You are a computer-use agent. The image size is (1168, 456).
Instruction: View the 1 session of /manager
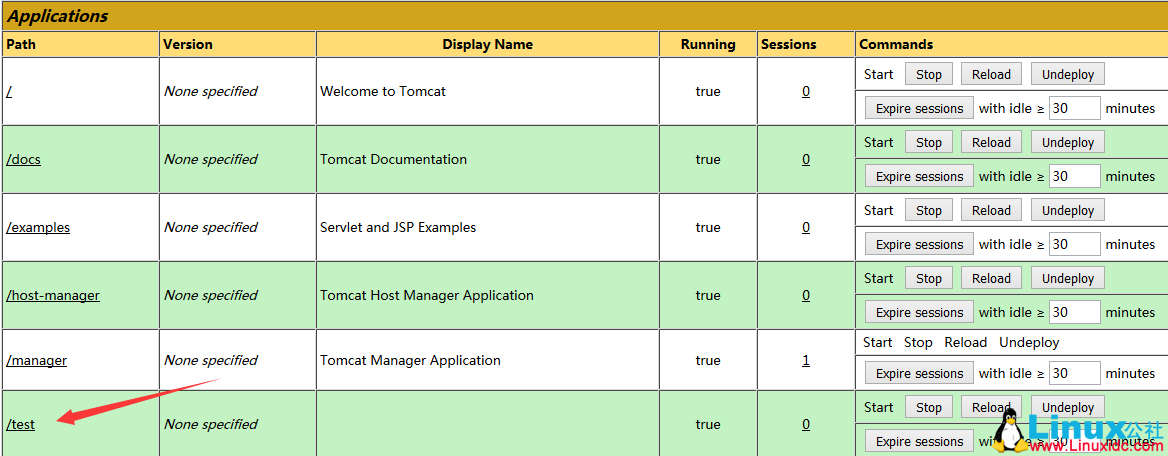point(806,360)
